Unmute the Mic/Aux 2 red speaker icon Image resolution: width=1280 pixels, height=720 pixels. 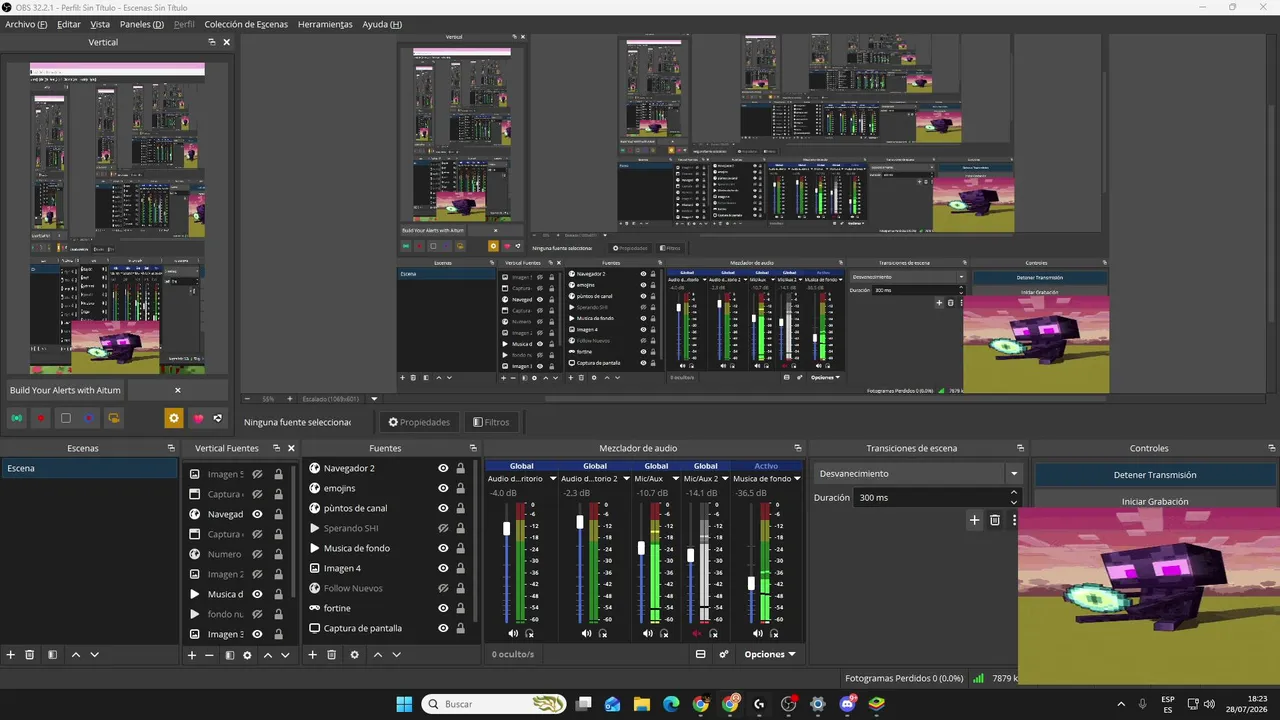[697, 634]
